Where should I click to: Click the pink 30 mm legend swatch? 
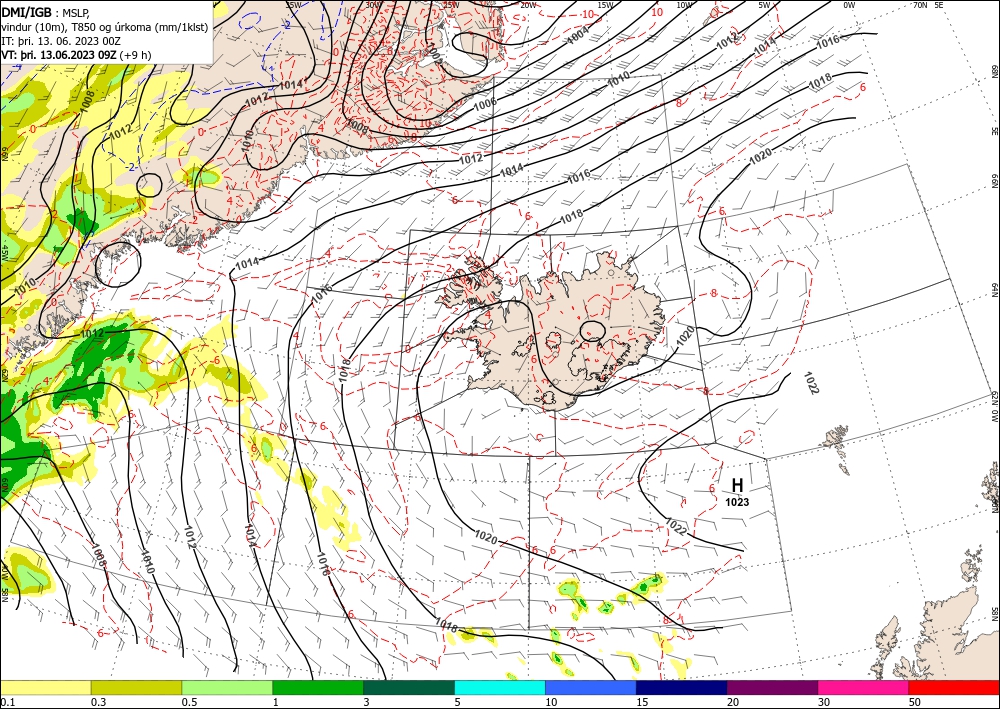864,687
